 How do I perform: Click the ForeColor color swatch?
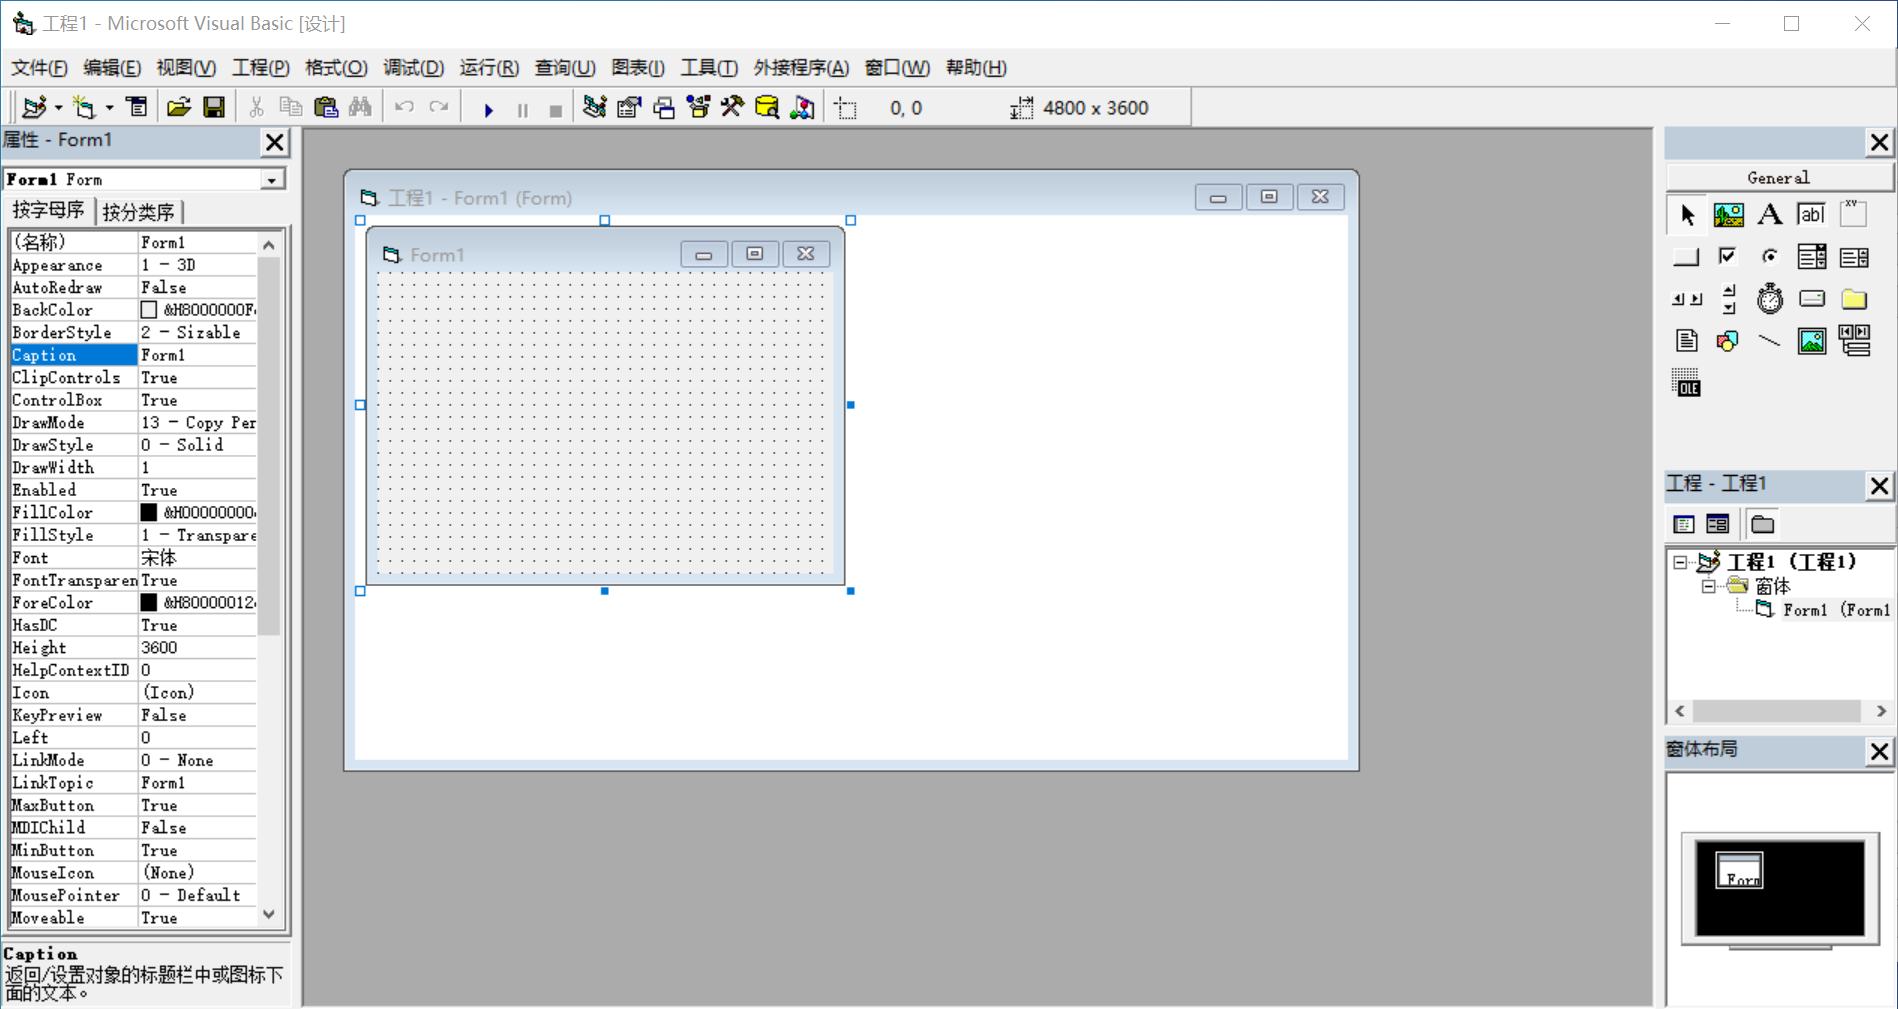click(149, 603)
